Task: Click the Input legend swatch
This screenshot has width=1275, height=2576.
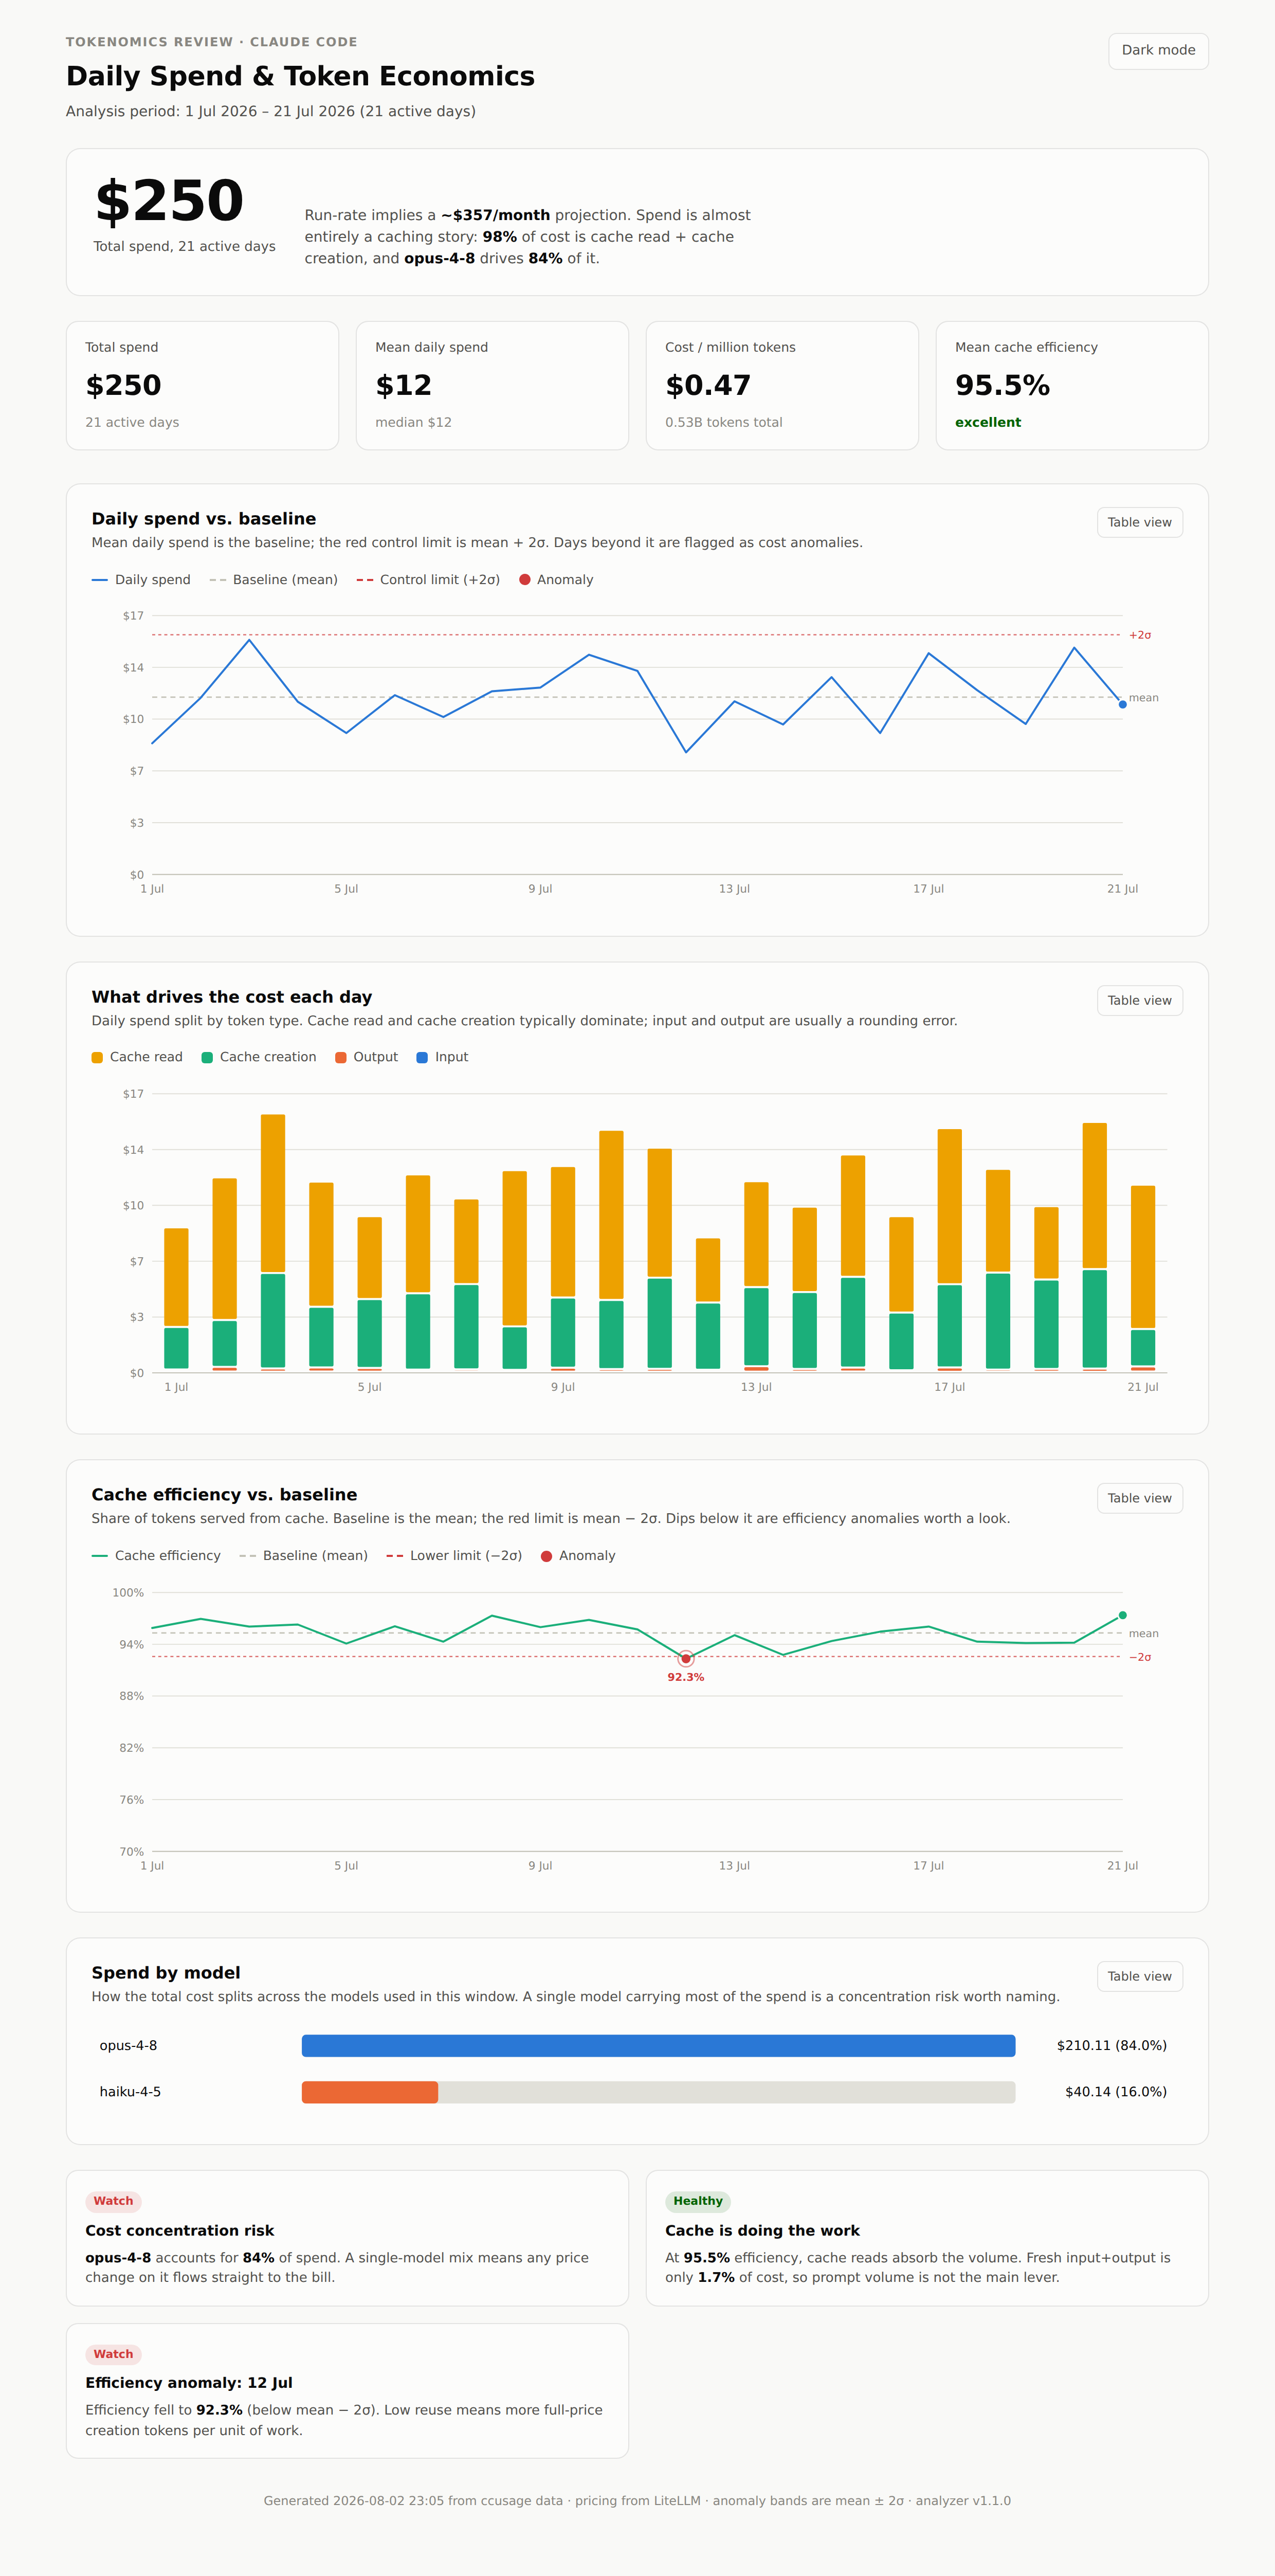Action: (x=422, y=1057)
